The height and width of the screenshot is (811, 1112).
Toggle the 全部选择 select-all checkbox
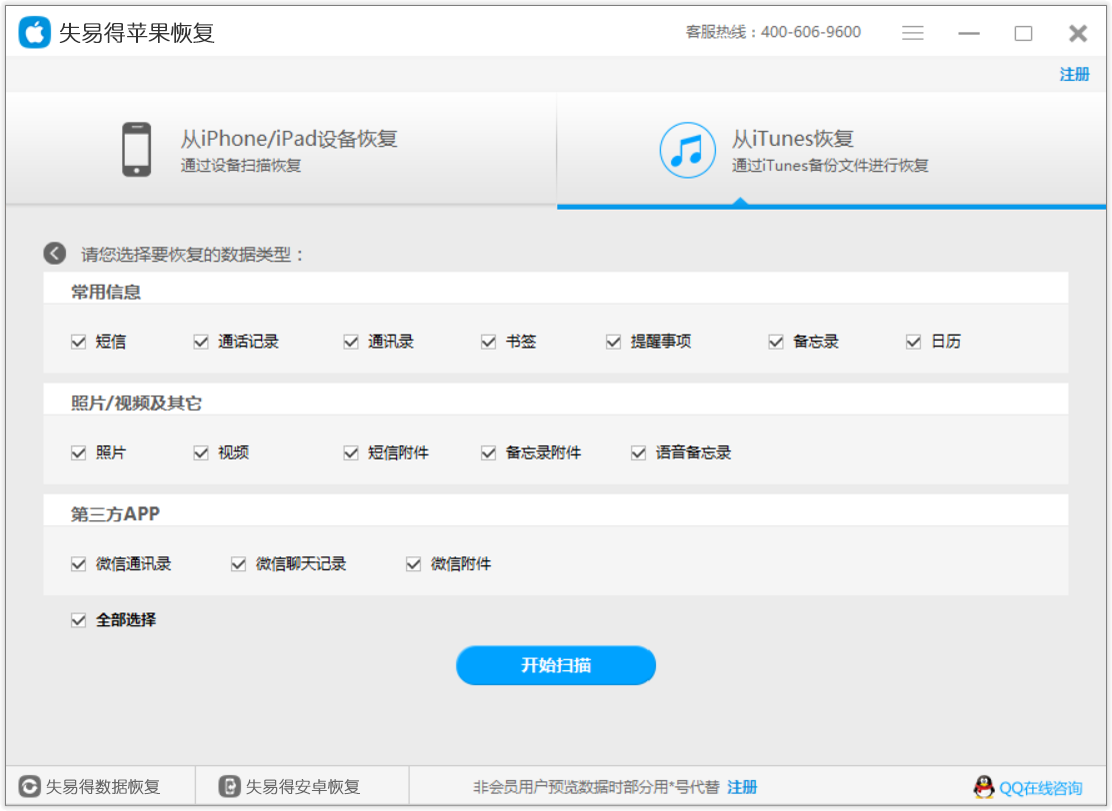tap(78, 619)
